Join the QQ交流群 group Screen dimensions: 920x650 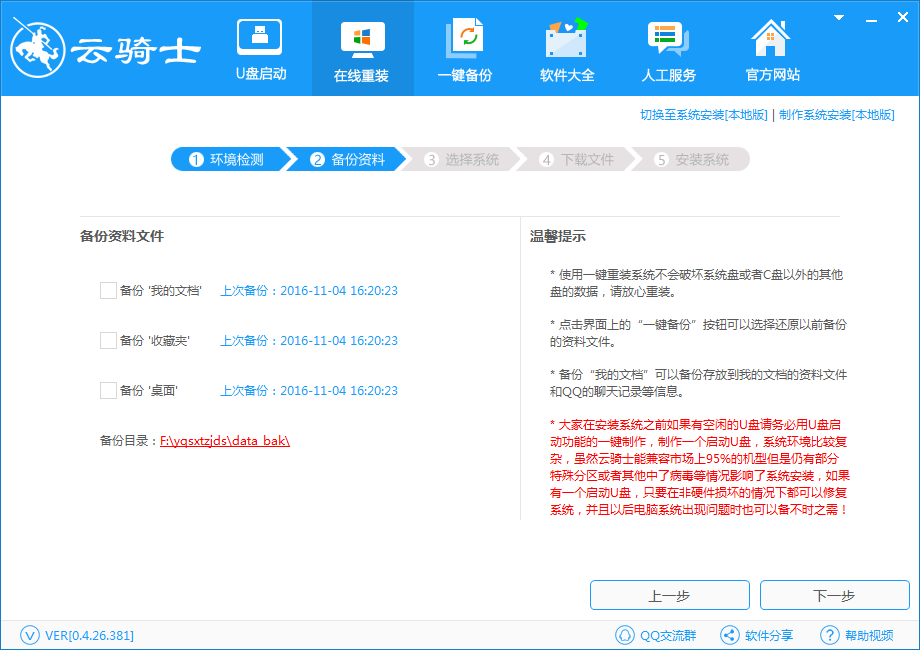659,634
